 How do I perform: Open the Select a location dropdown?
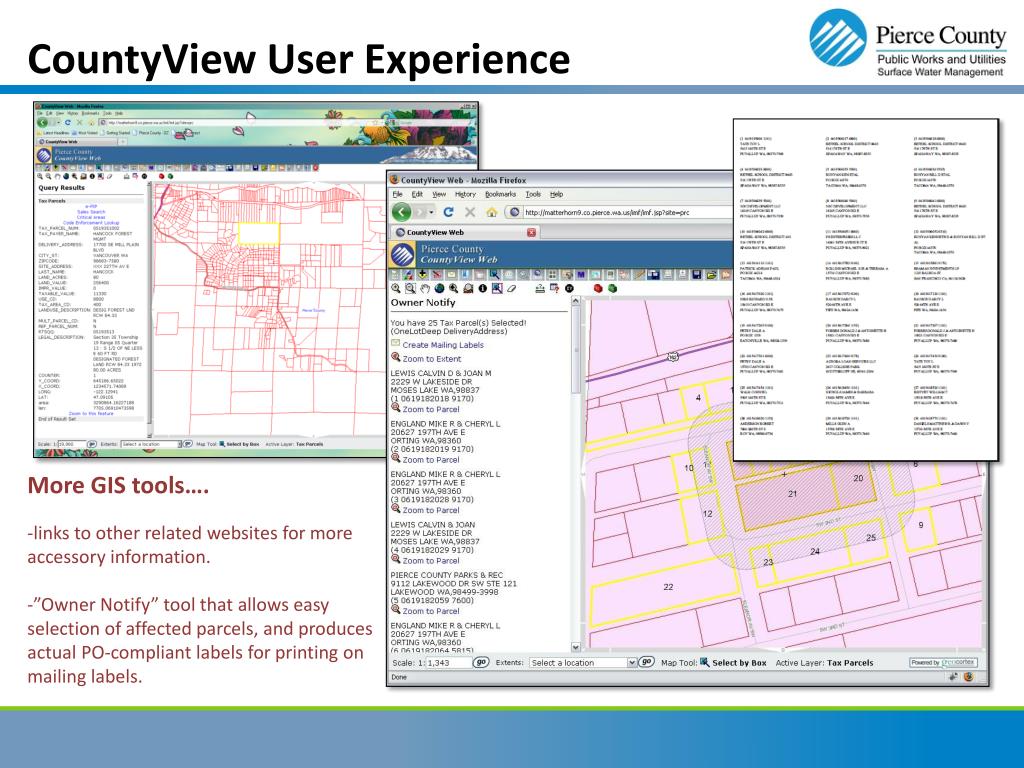(x=583, y=662)
